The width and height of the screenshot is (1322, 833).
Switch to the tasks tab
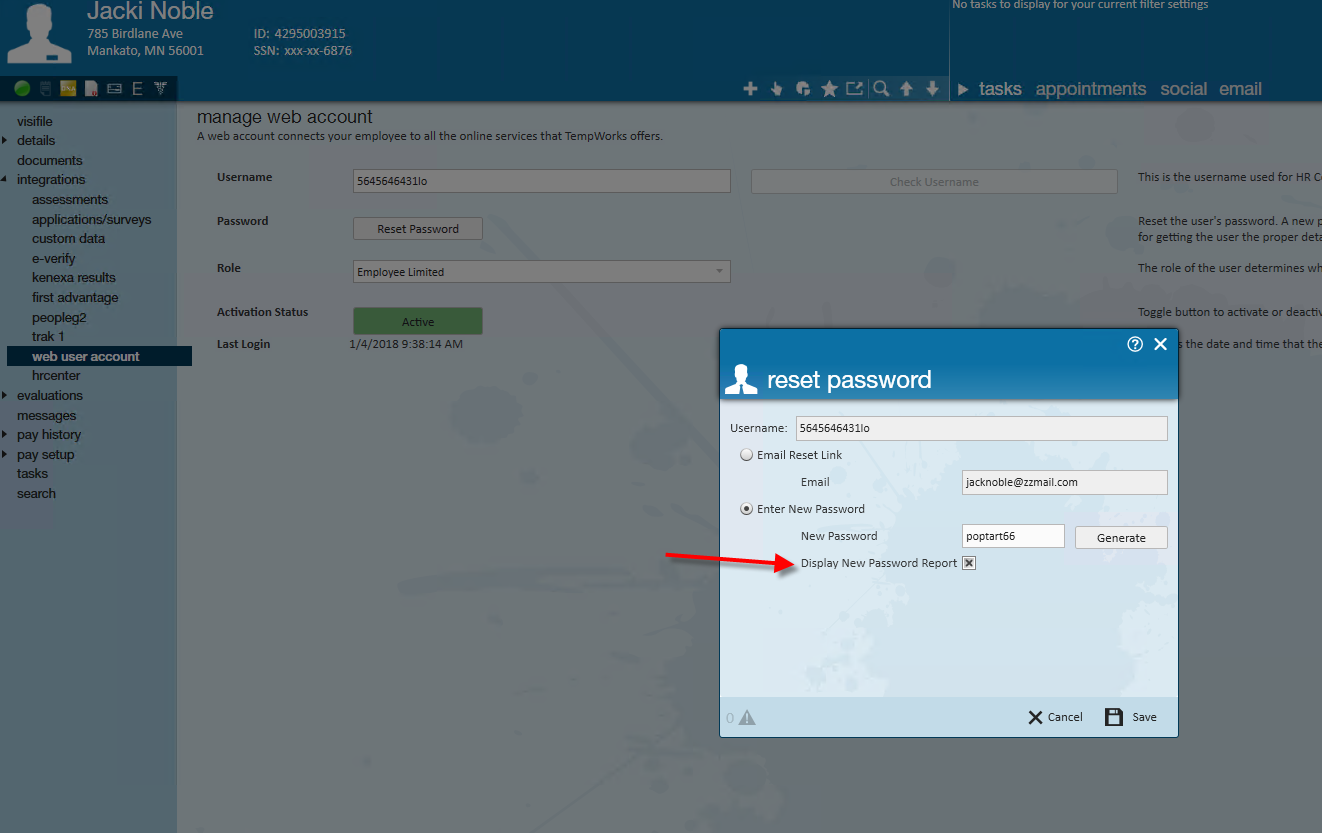(1000, 89)
